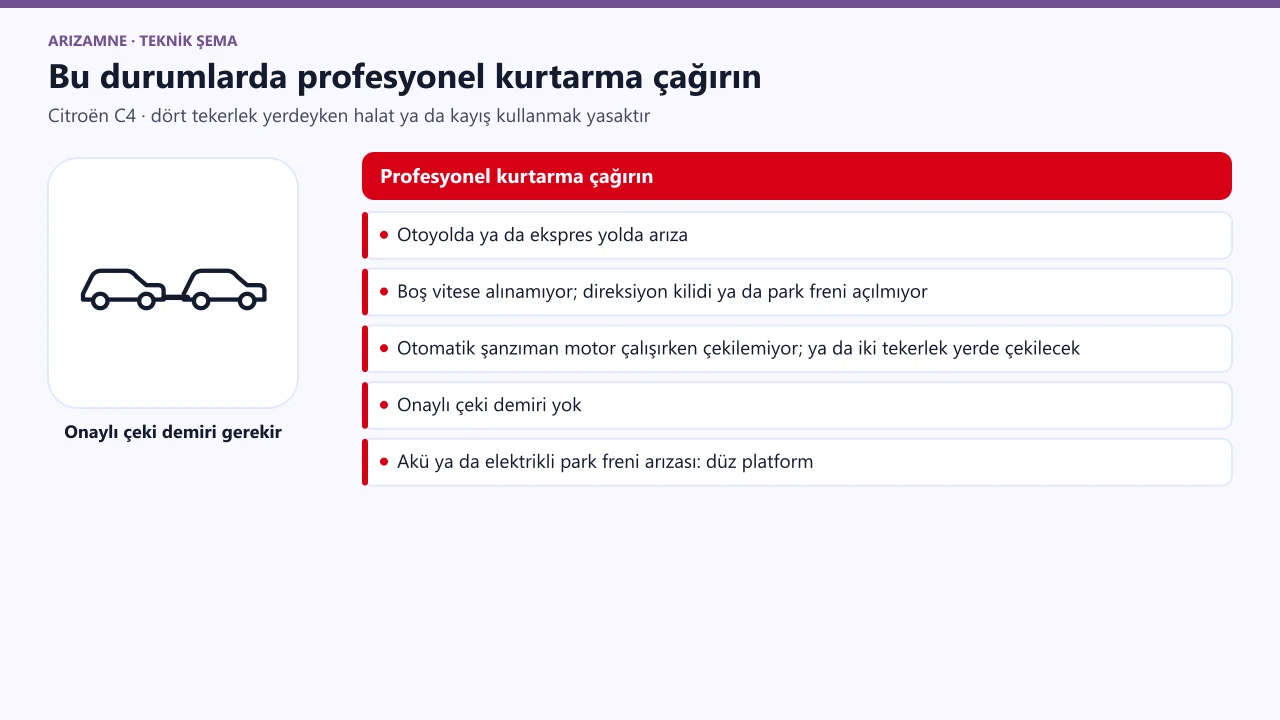Image resolution: width=1280 pixels, height=720 pixels.
Task: Click the red 'Profesyonel kurtarma çağırın' header
Action: point(797,176)
